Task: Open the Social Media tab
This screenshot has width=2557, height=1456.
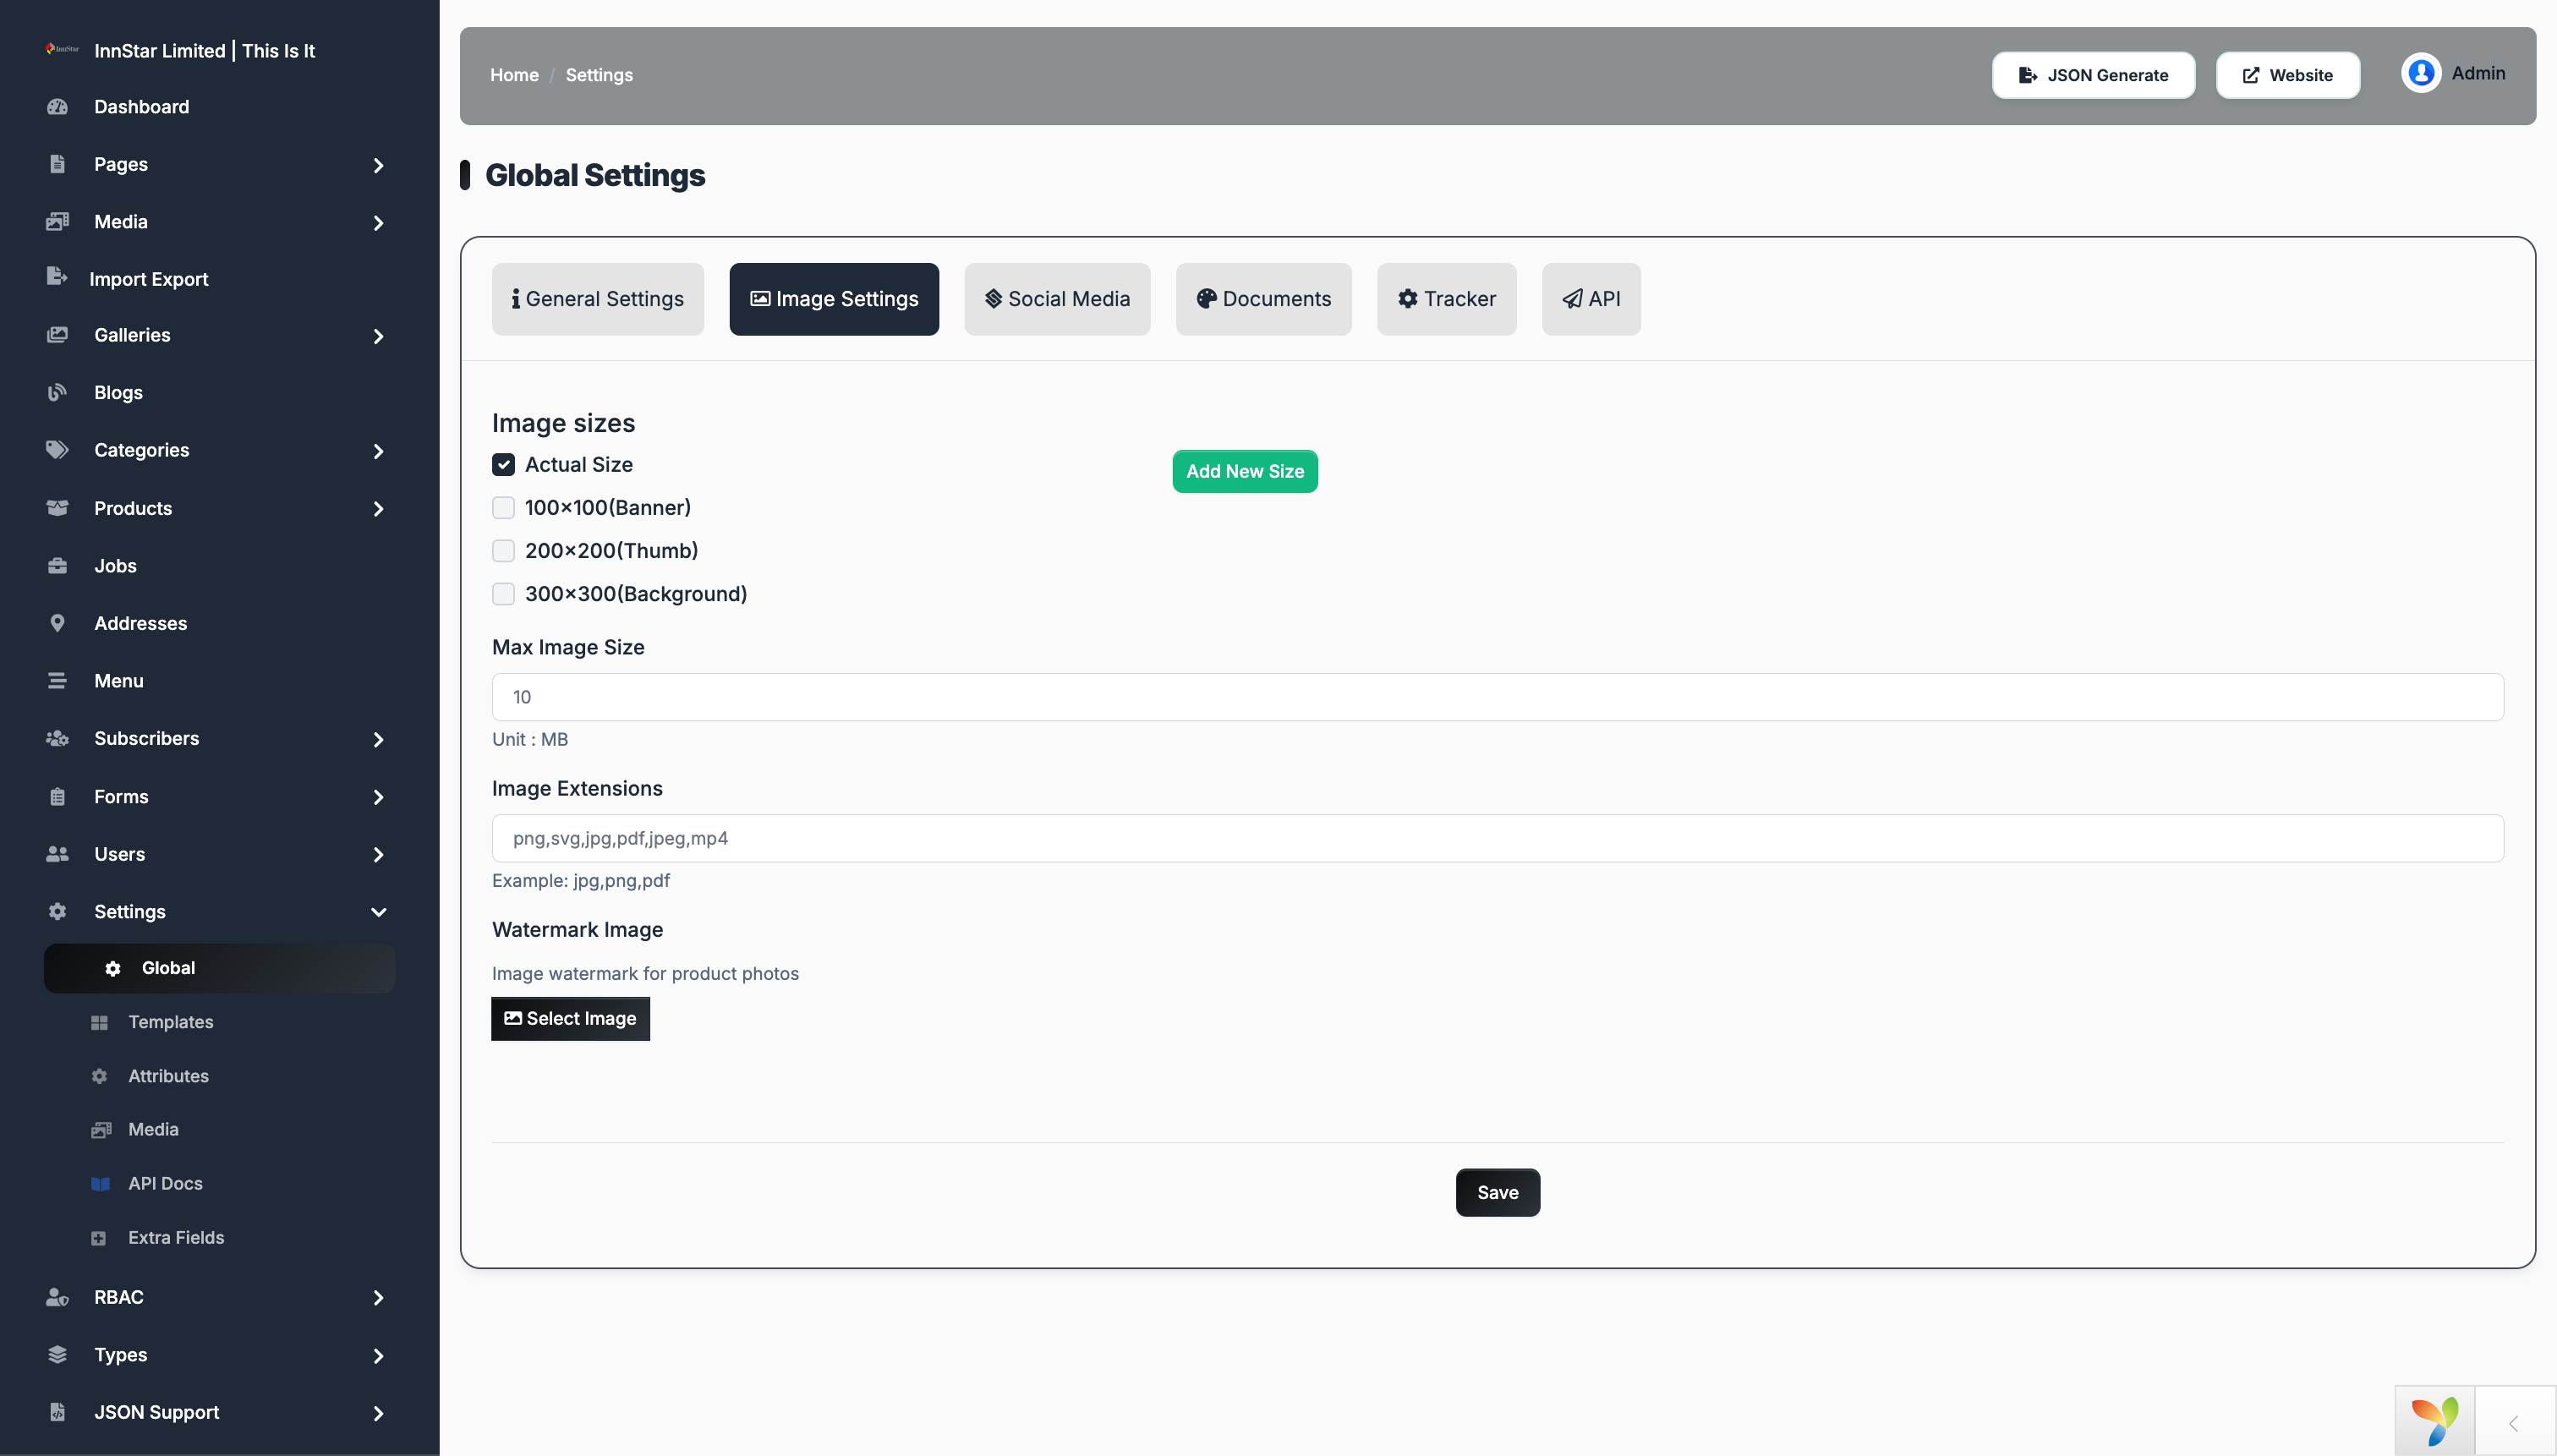Action: (x=1057, y=299)
